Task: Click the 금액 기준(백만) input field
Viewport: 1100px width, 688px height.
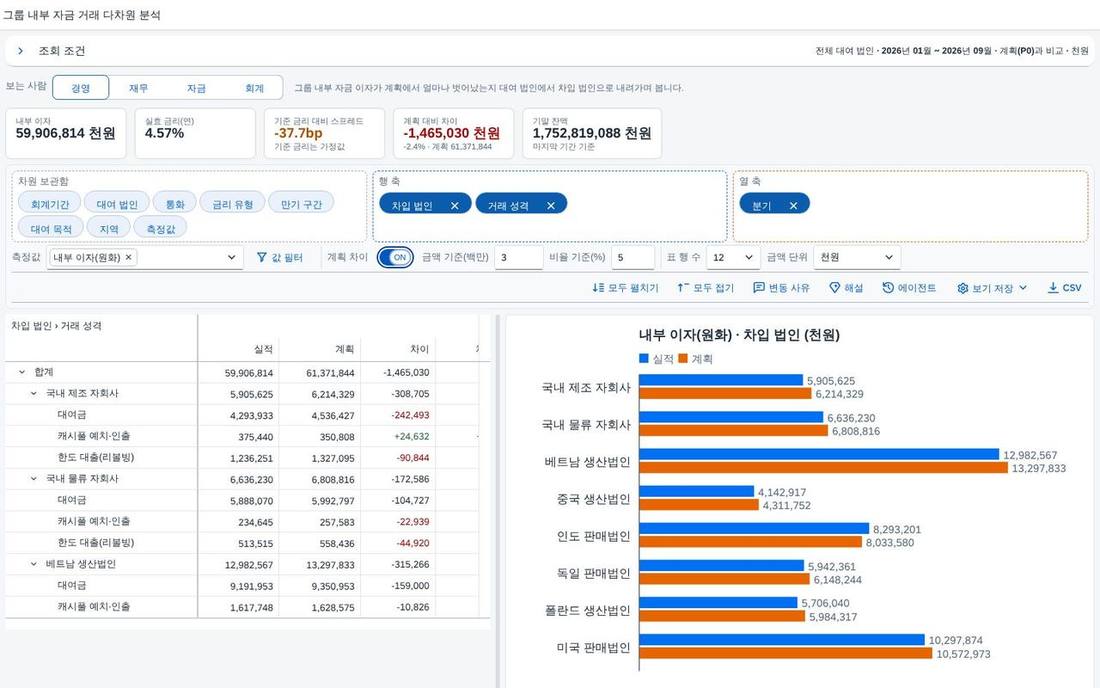Action: pyautogui.click(x=518, y=257)
